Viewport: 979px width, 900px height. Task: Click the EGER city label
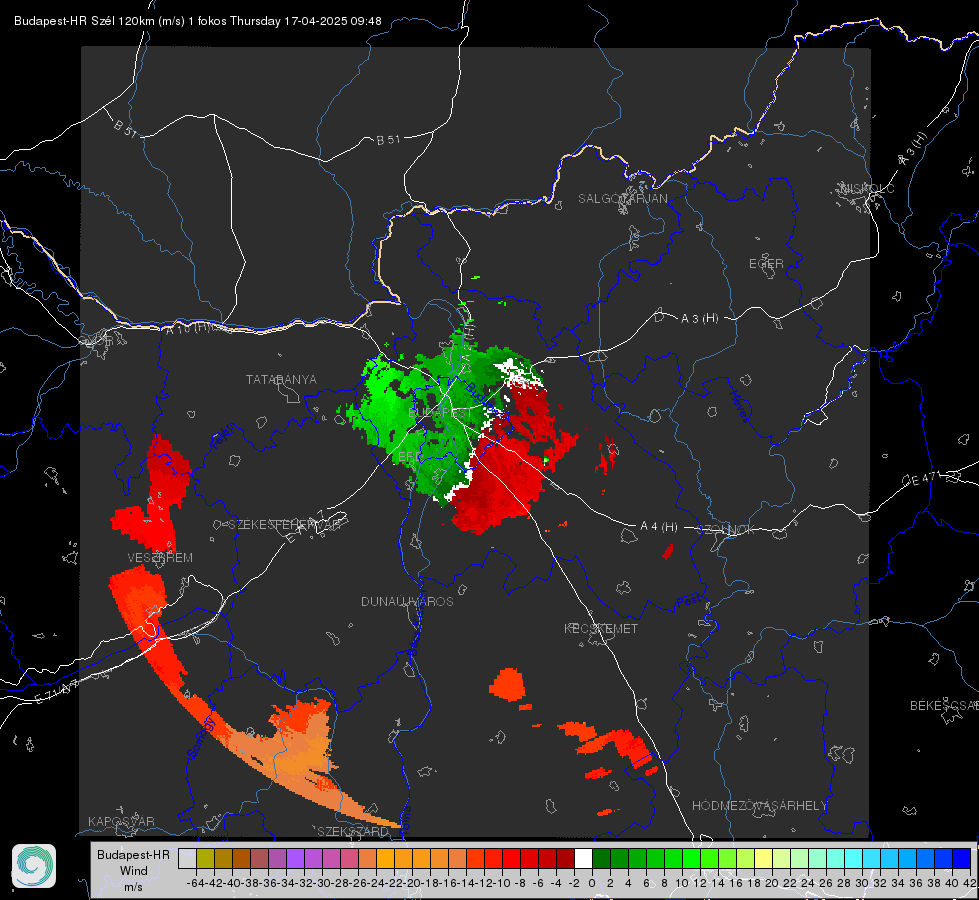coord(766,264)
